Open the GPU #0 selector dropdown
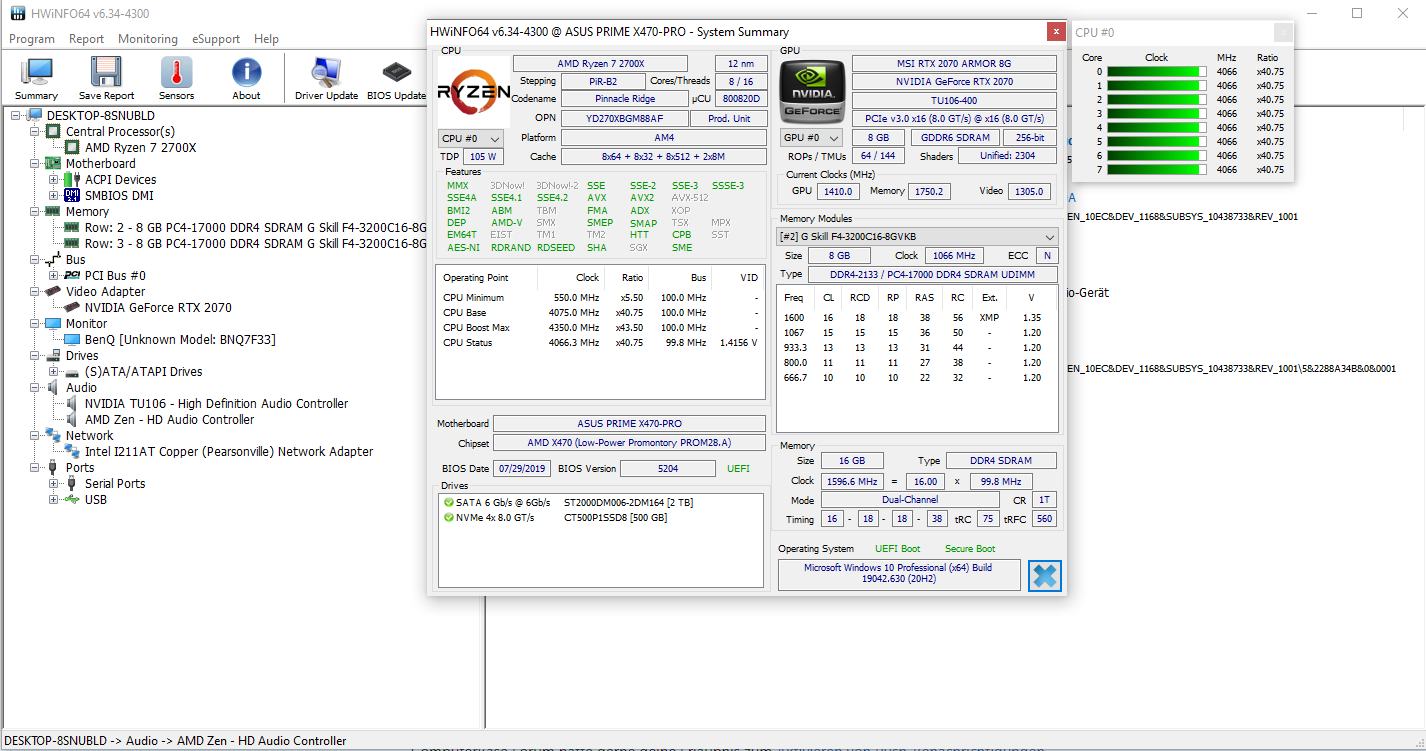 [x=811, y=138]
